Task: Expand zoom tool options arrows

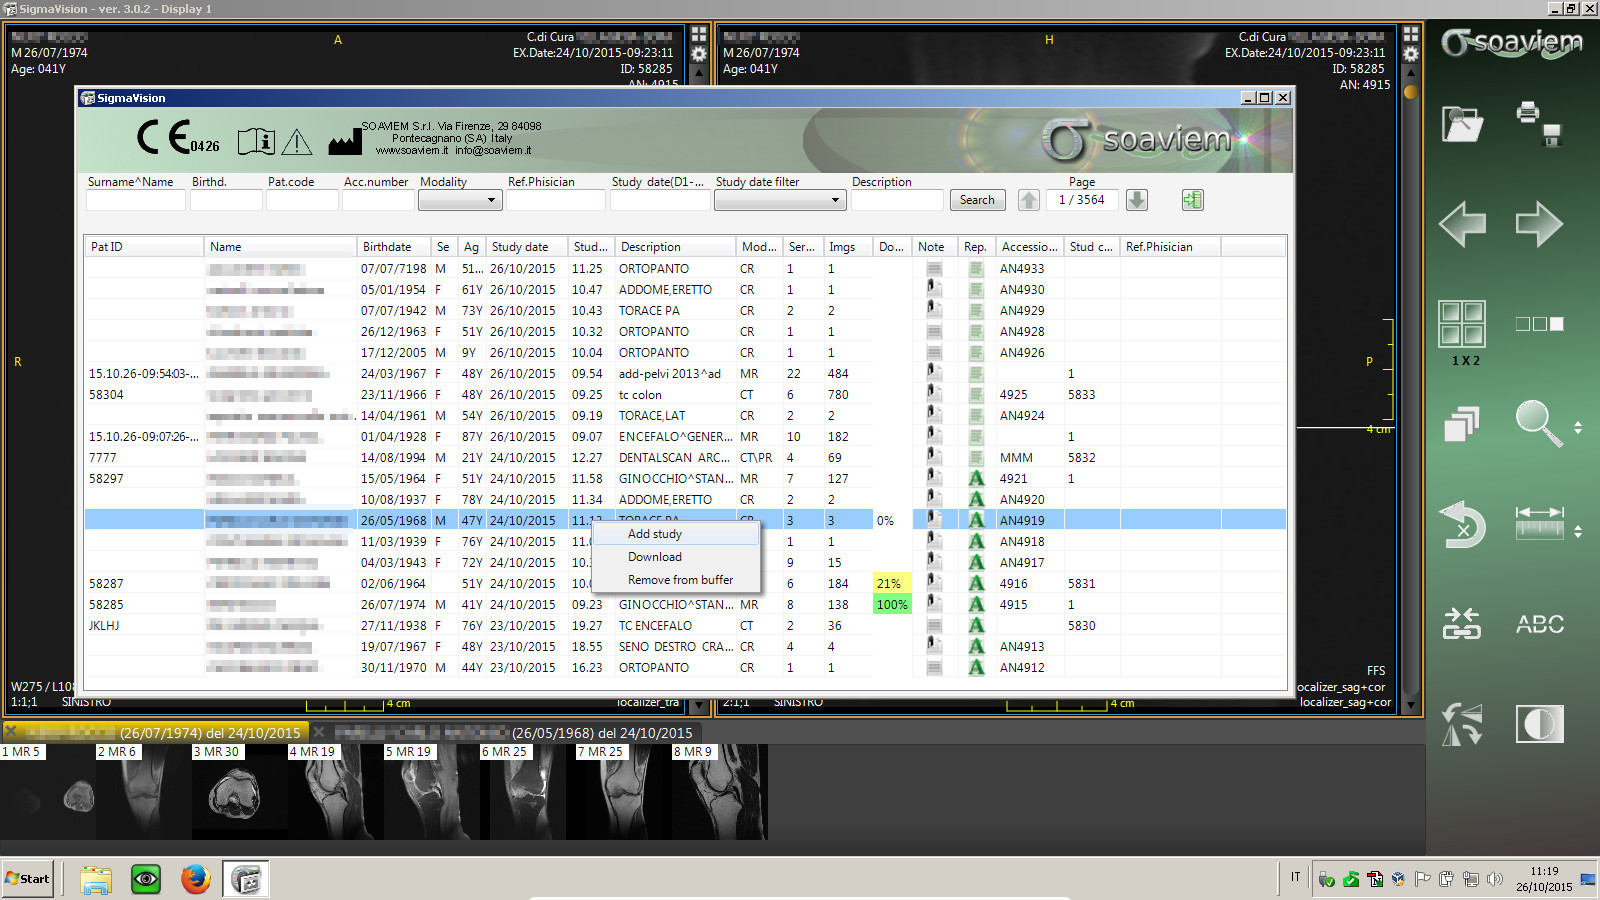Action: click(x=1578, y=427)
